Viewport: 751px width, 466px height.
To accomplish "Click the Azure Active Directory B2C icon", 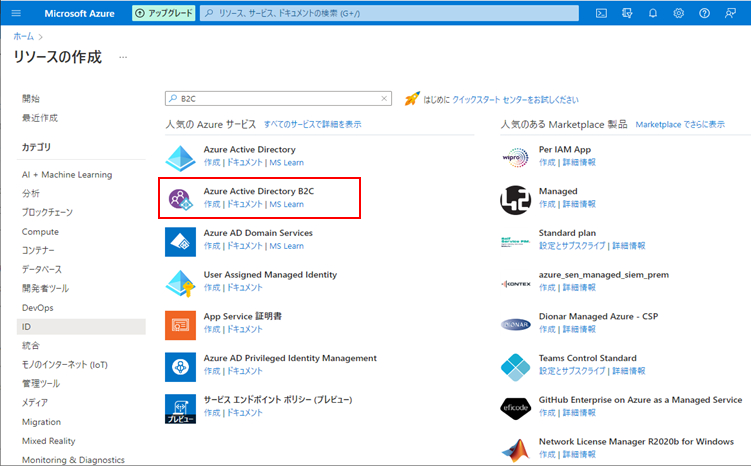I will (x=180, y=199).
